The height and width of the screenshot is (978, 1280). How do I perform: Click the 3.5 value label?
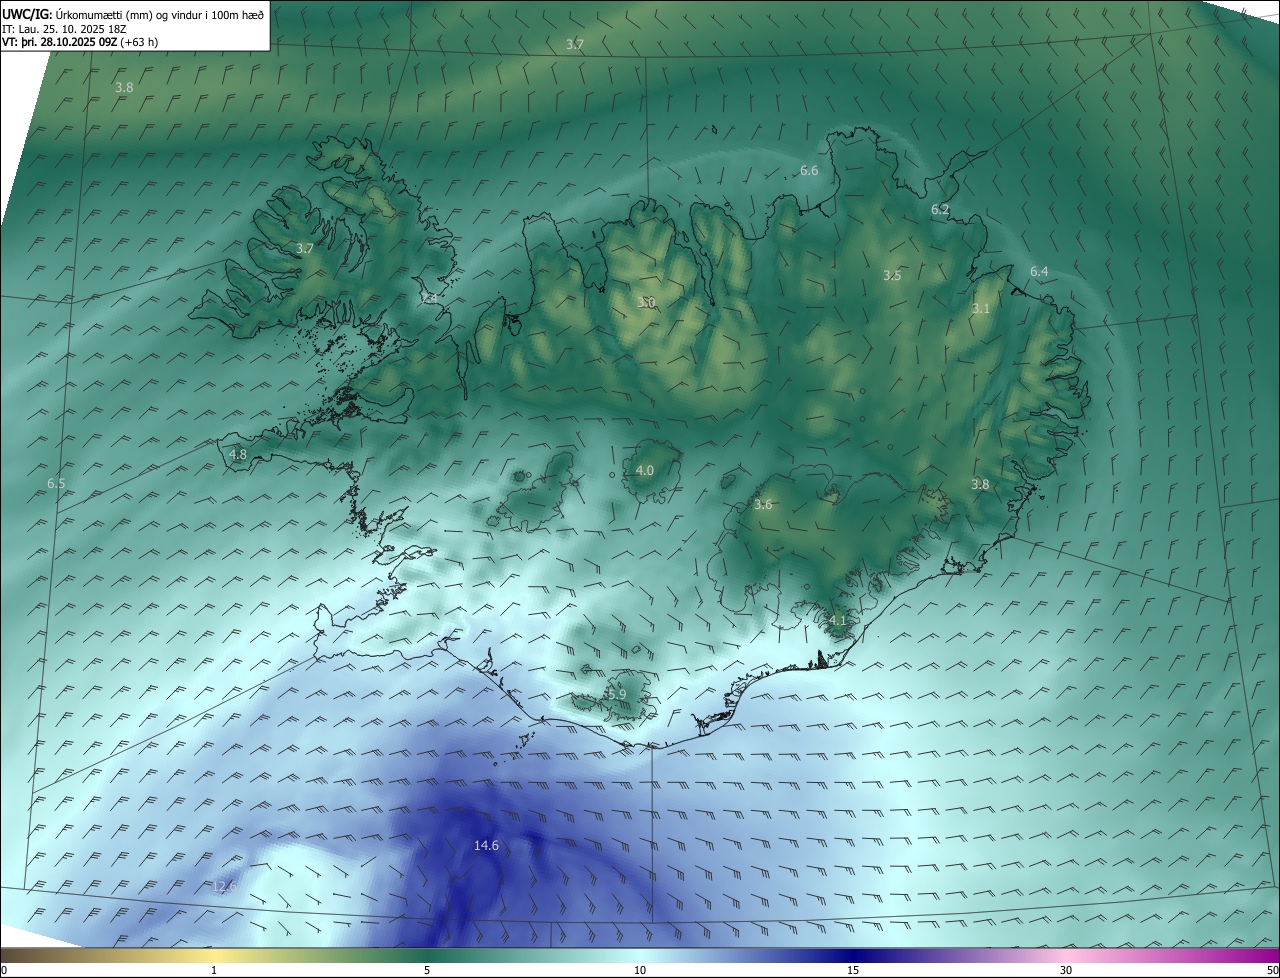pos(892,275)
